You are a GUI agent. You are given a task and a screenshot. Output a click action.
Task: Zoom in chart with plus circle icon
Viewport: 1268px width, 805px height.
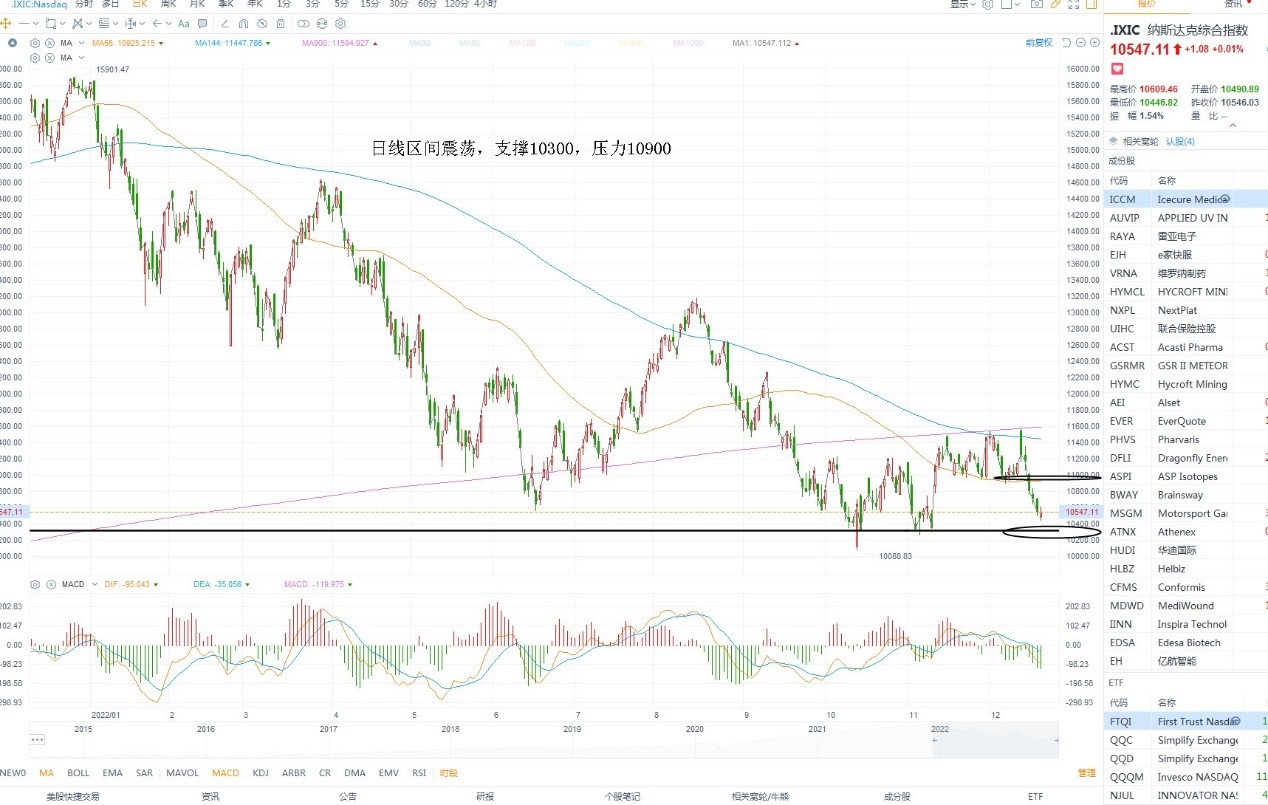pos(1095,43)
